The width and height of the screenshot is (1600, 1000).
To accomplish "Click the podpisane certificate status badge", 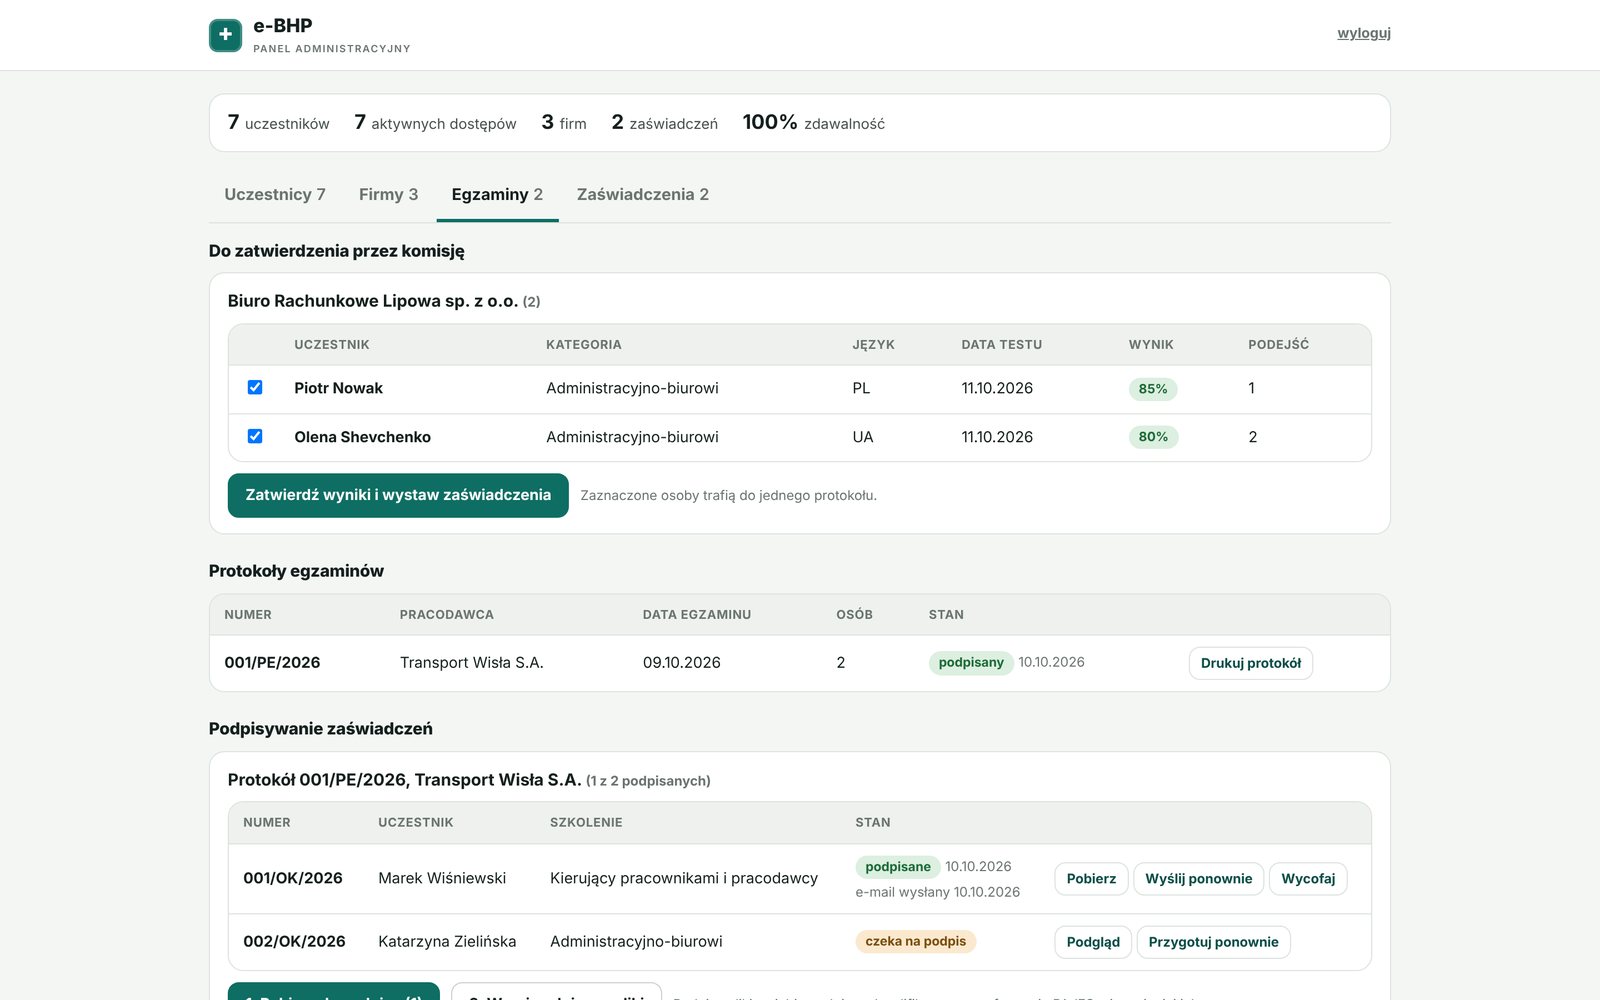I will pyautogui.click(x=898, y=867).
